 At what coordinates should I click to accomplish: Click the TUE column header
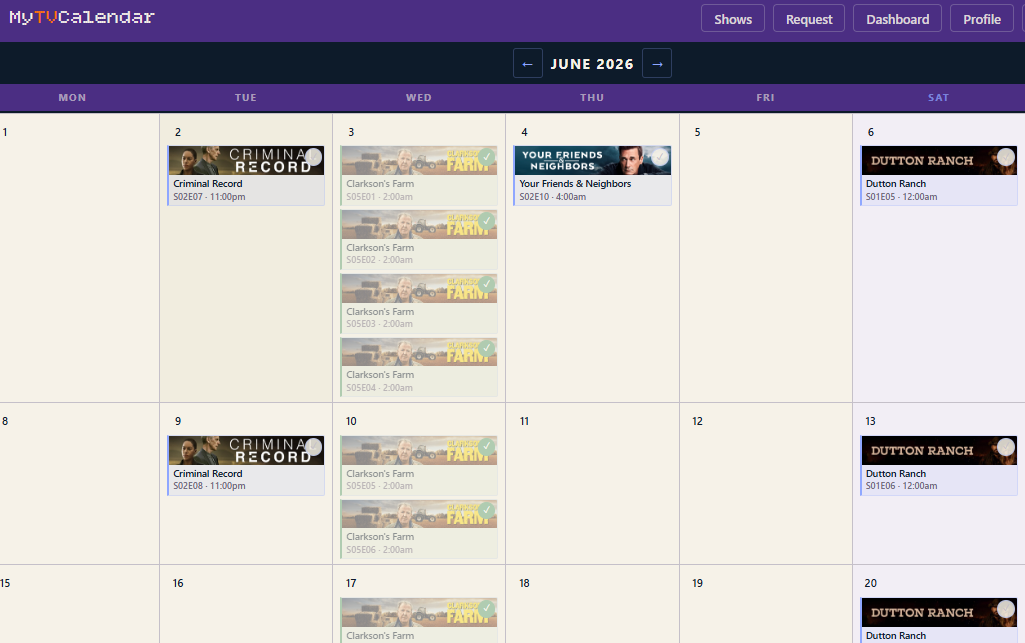246,97
